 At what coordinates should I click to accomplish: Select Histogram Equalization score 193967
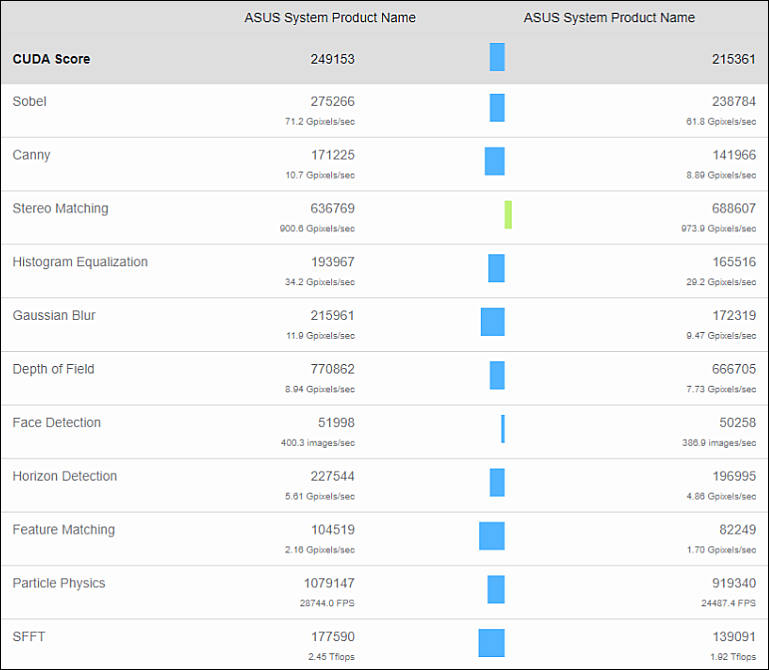click(333, 262)
